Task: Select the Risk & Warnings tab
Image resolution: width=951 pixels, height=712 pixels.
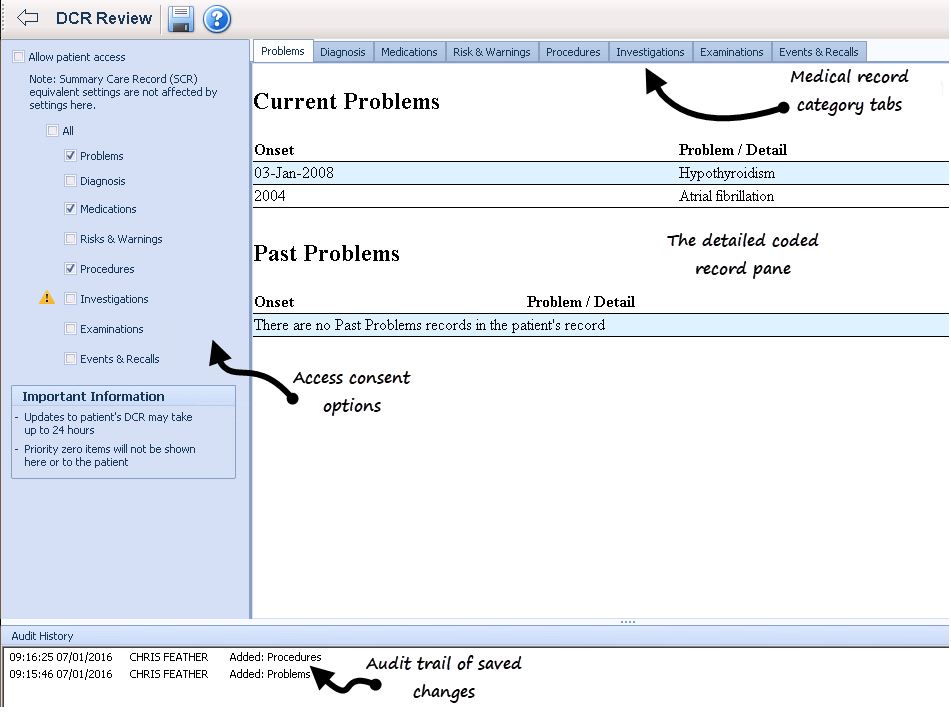Action: (491, 52)
